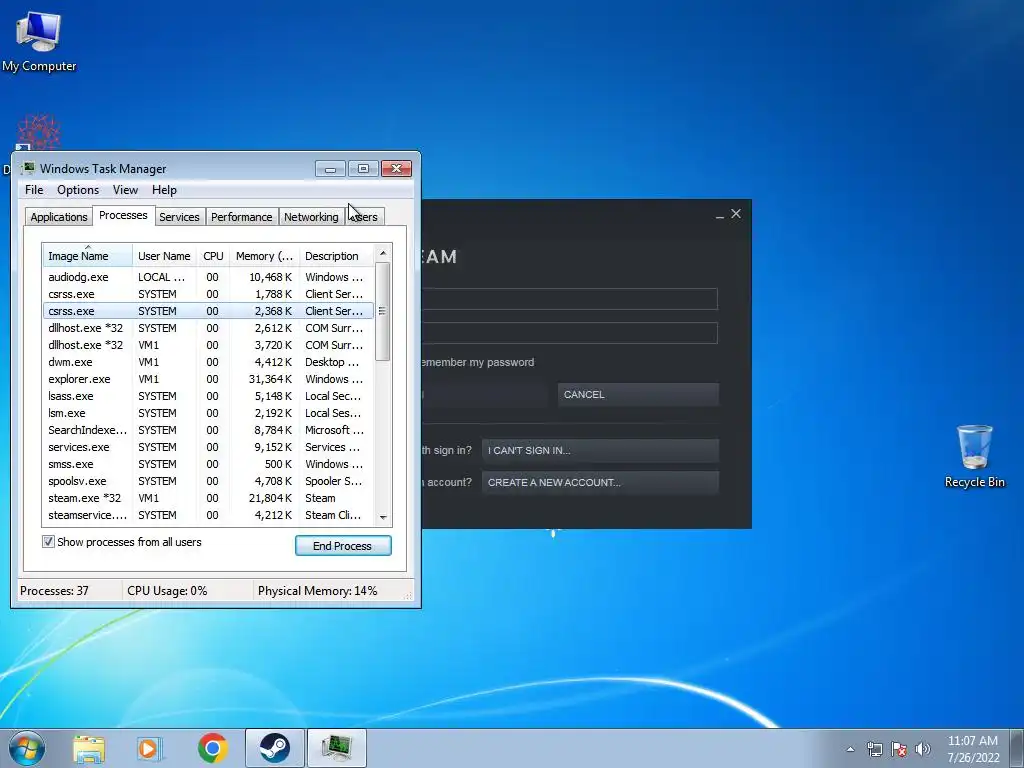Select dllhost.exe *32 row owned by VM1
The image size is (1024, 768).
click(208, 345)
